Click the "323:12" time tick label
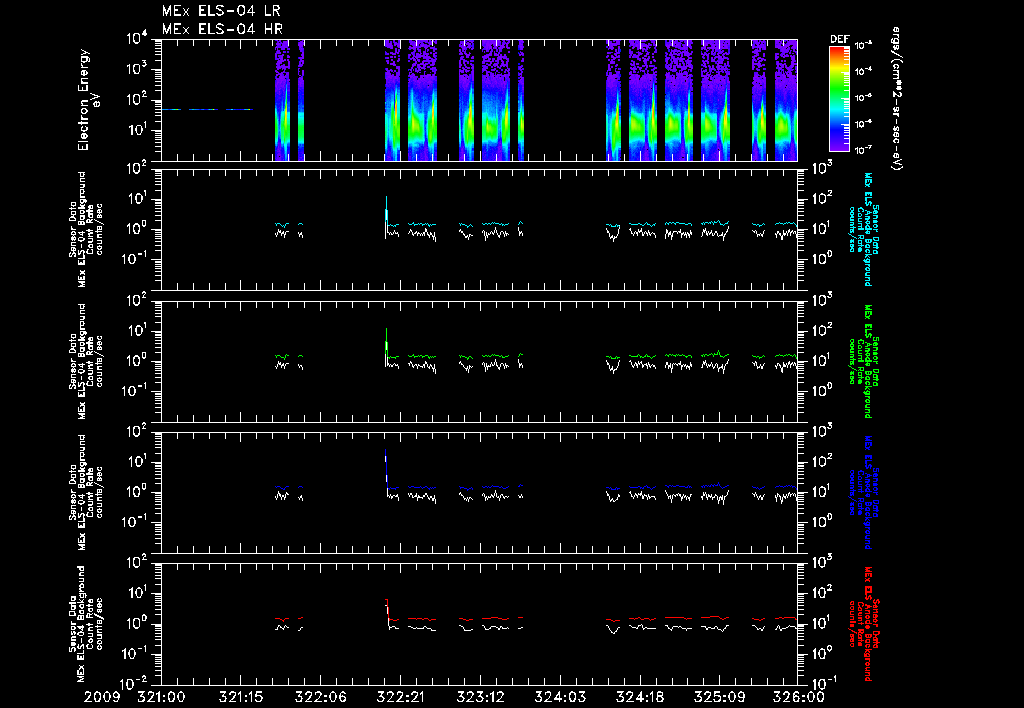 click(x=480, y=698)
